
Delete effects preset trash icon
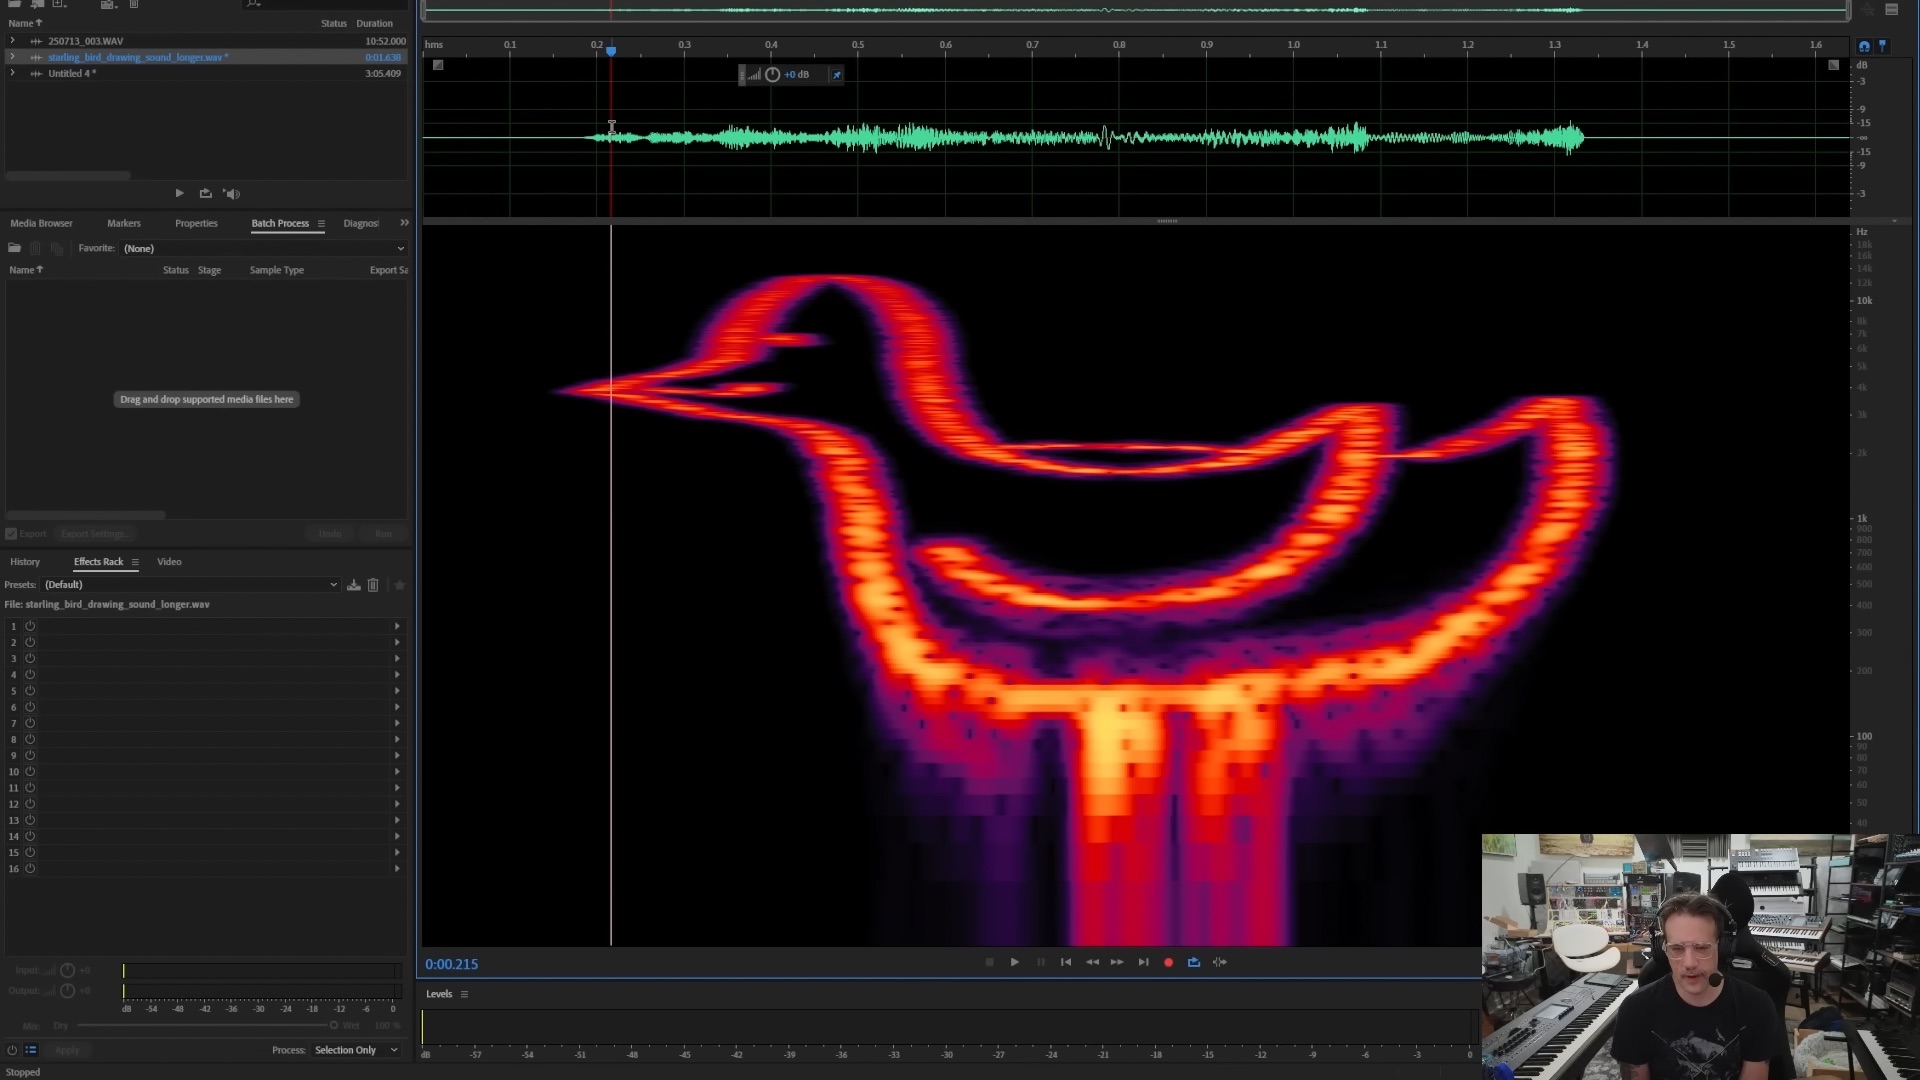click(373, 585)
